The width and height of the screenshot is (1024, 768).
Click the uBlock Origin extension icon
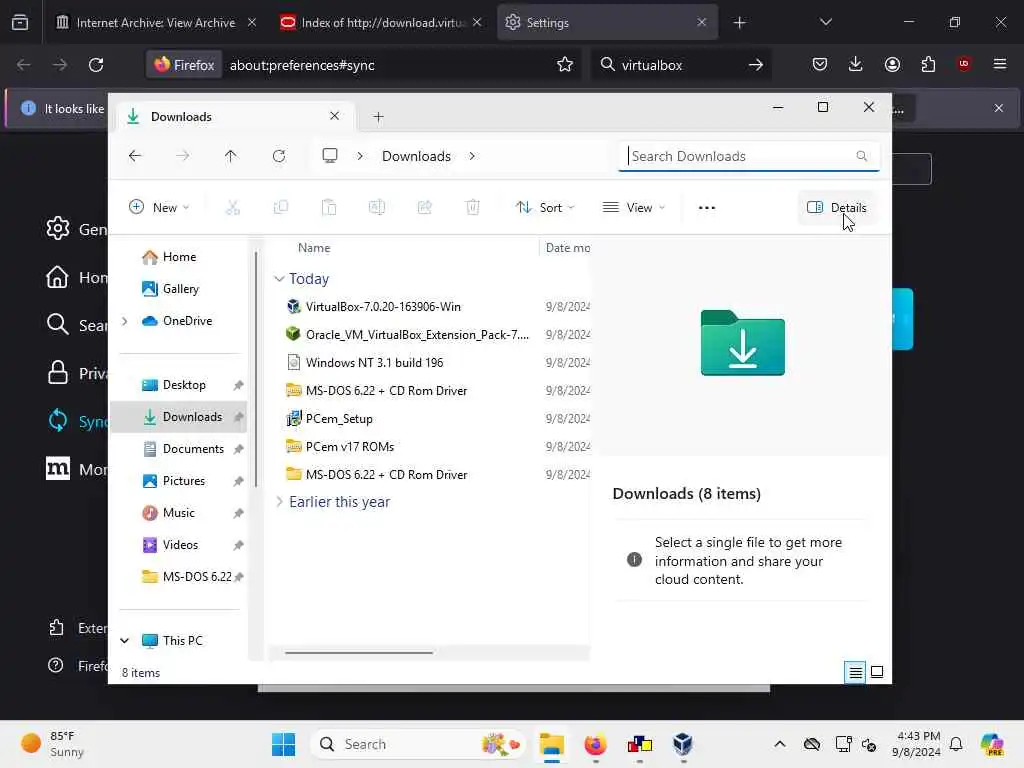[x=964, y=64]
